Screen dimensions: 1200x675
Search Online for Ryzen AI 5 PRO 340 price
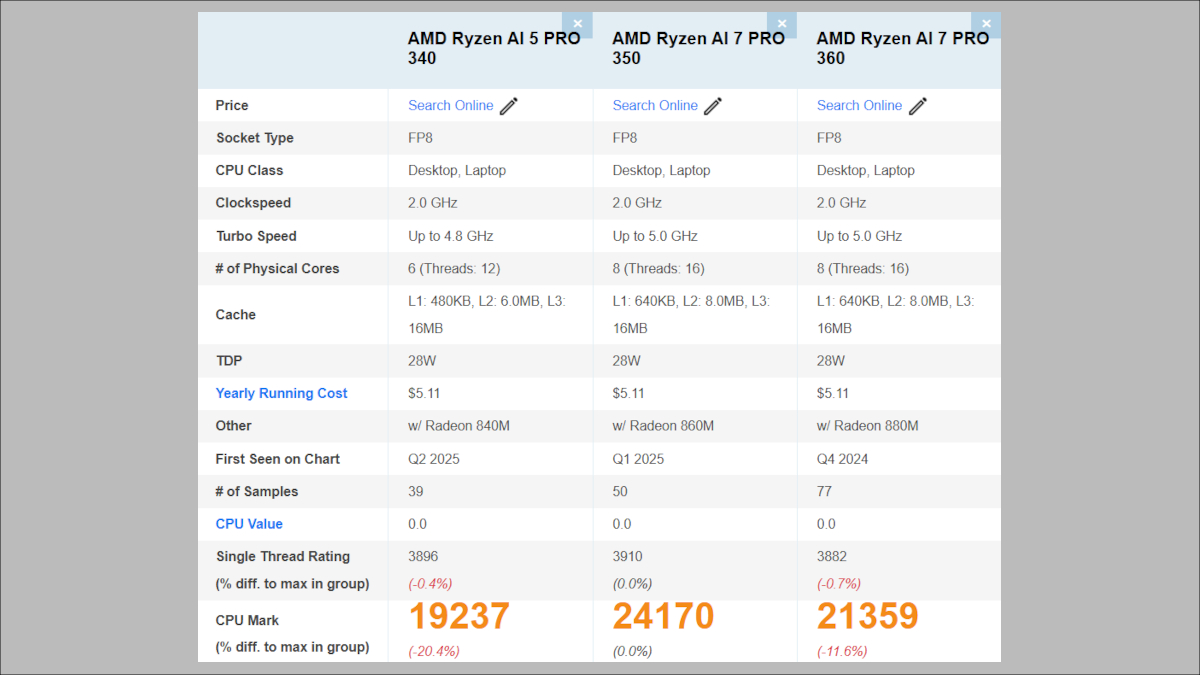coord(450,105)
